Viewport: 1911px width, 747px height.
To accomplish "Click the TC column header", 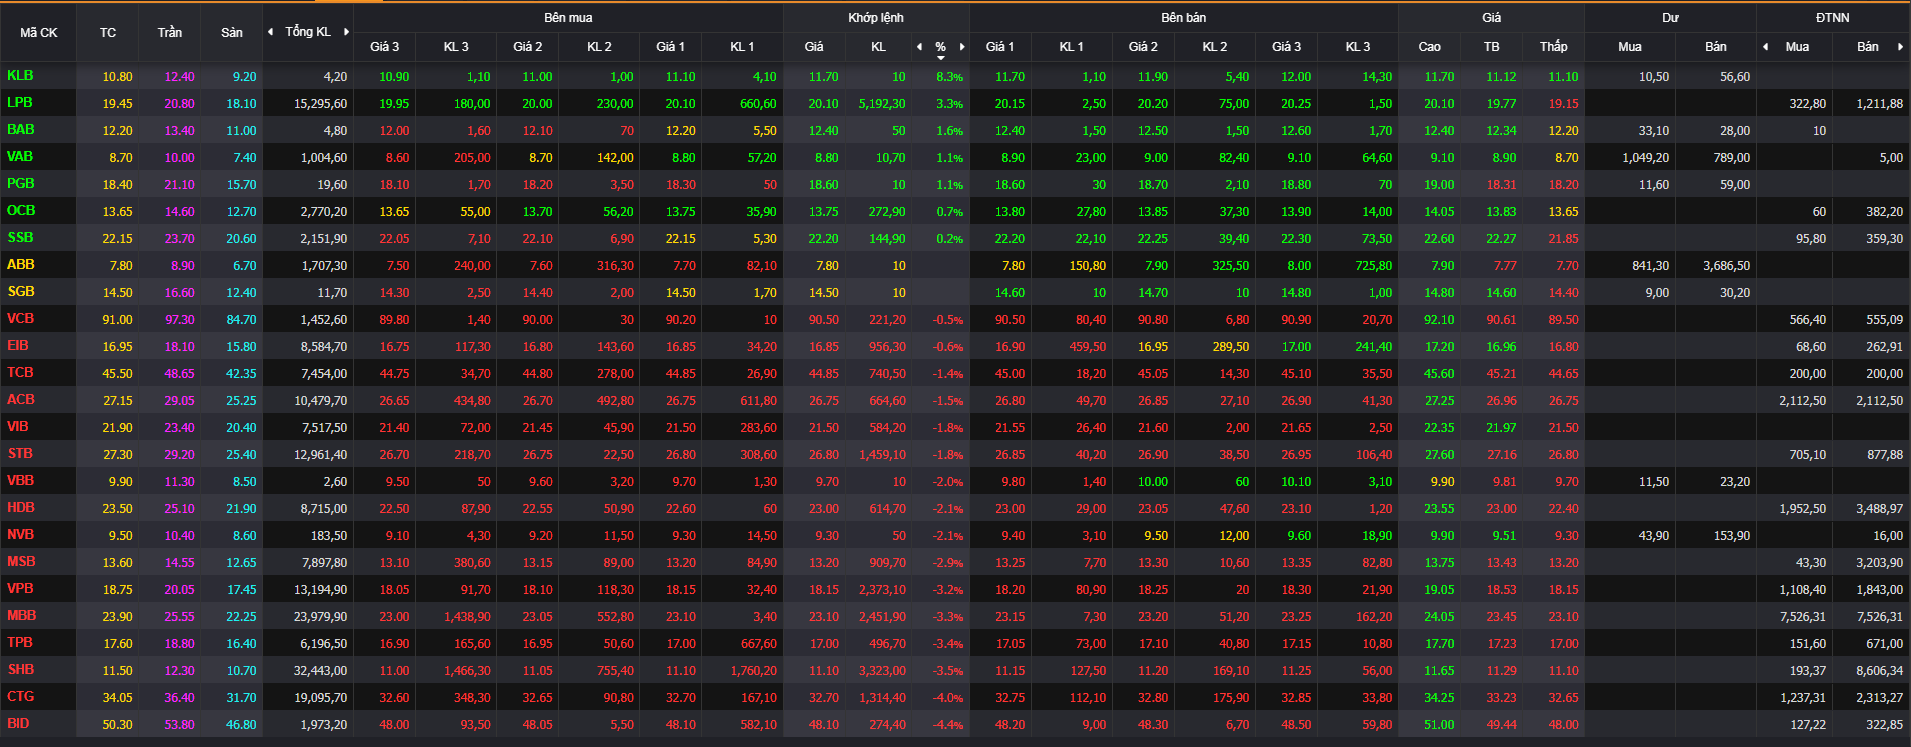I will click(108, 33).
